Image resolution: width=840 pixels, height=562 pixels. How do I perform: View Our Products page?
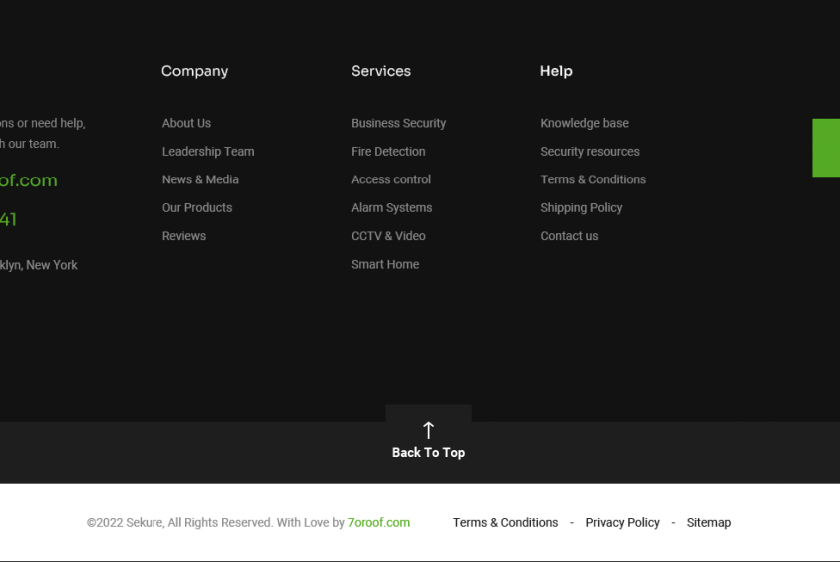pyautogui.click(x=197, y=207)
